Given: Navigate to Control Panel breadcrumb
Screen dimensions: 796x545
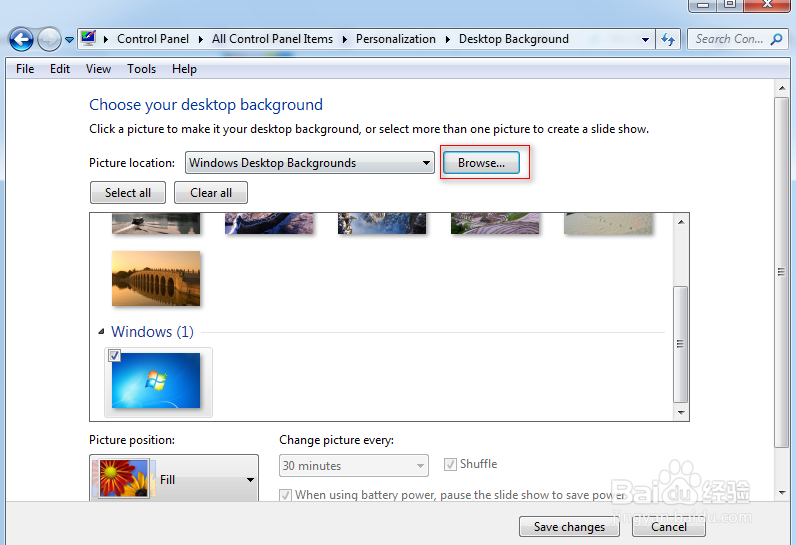Looking at the screenshot, I should pos(153,39).
